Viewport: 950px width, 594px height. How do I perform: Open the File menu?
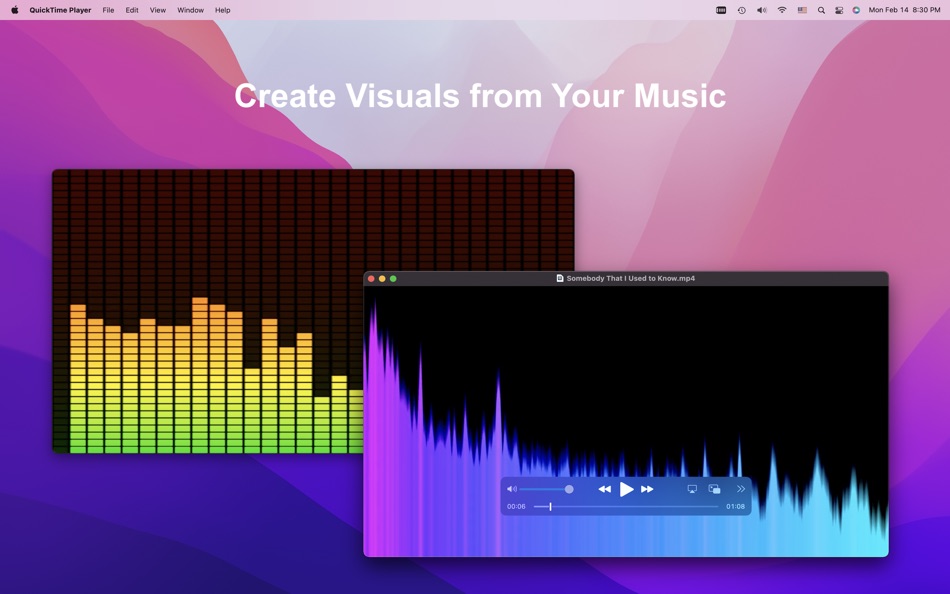(x=108, y=10)
